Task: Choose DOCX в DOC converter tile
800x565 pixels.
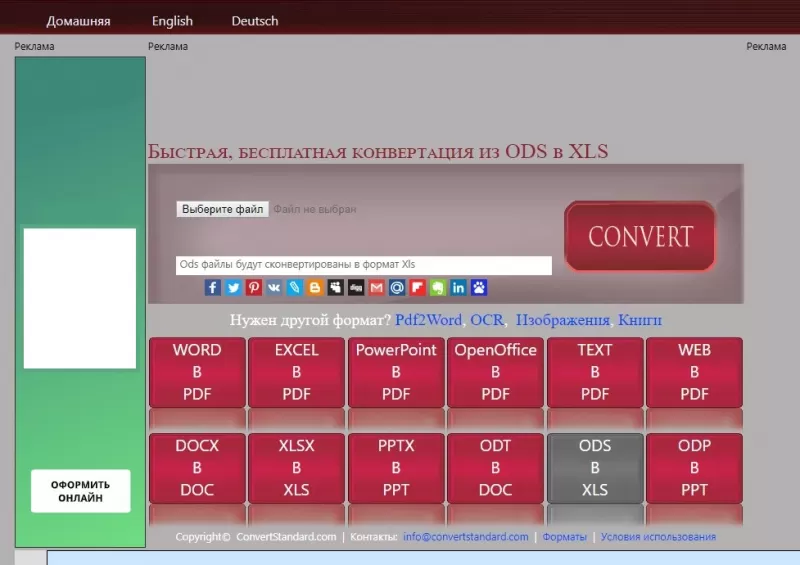Action: [x=197, y=468]
